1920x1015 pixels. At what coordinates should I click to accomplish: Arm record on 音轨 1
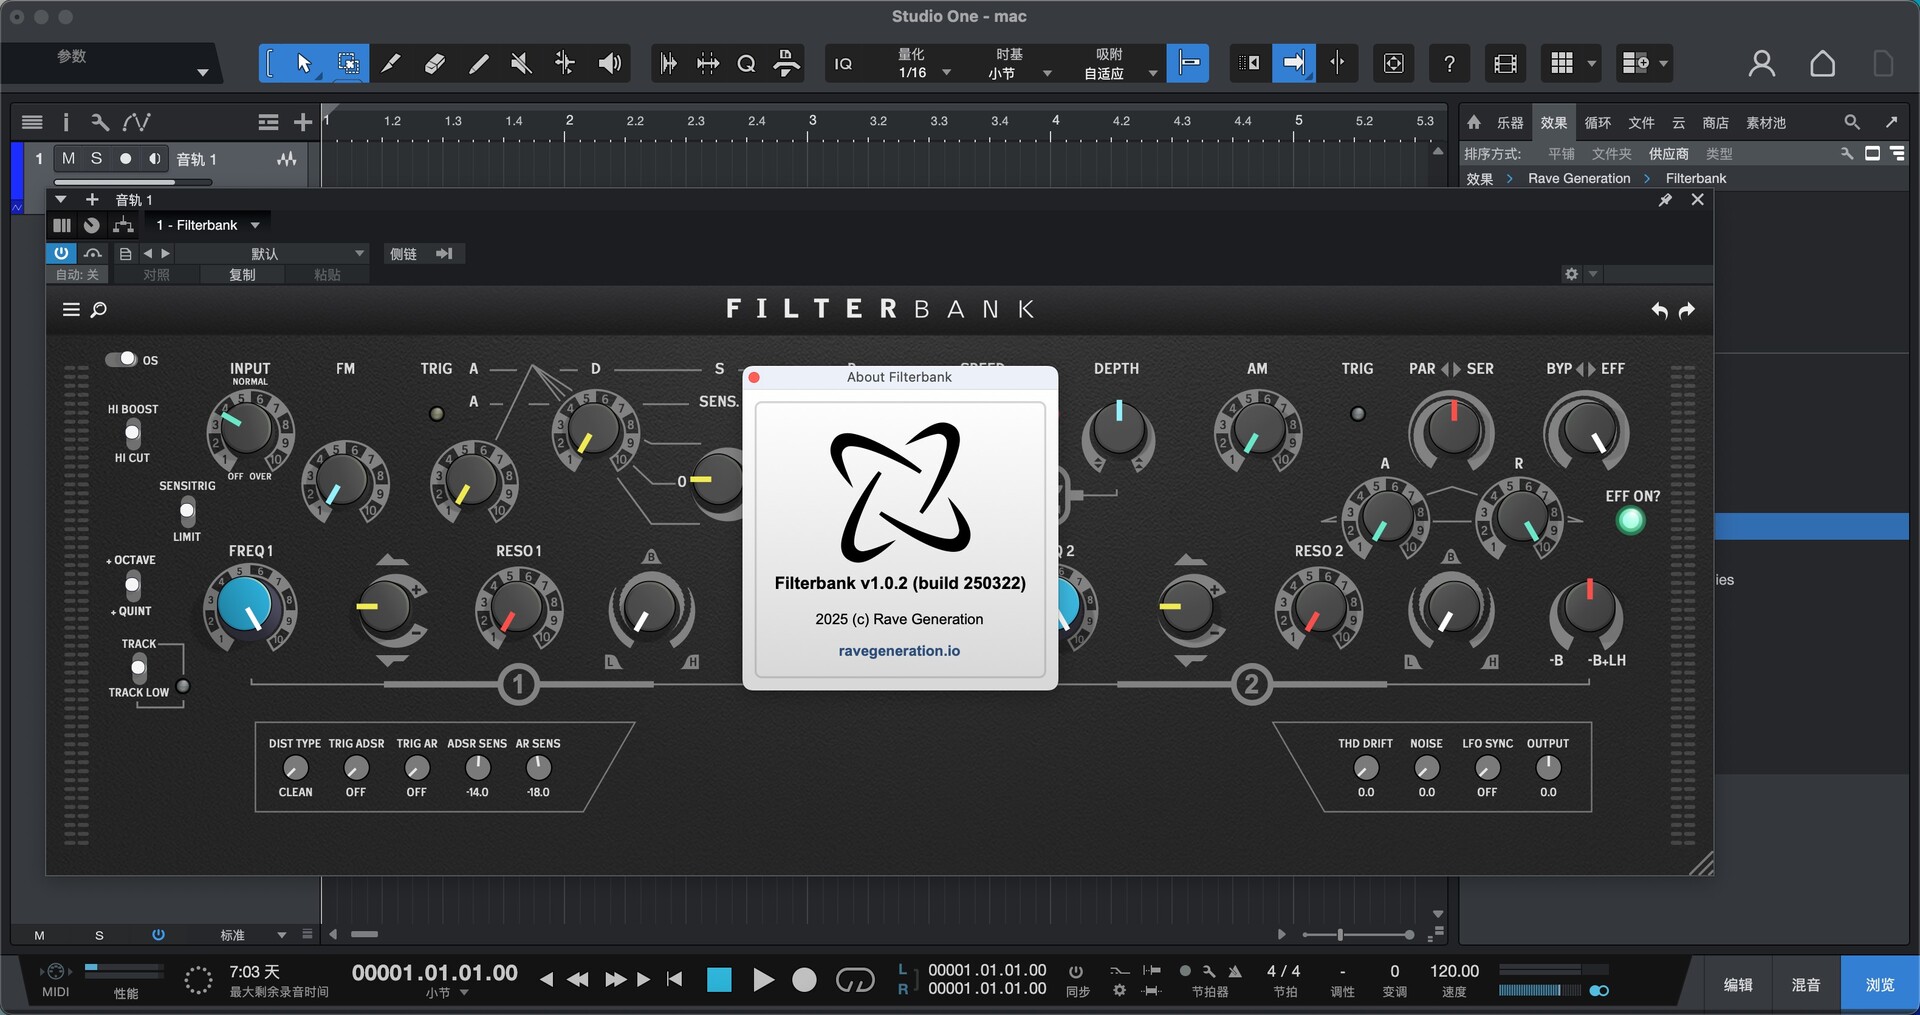point(125,159)
